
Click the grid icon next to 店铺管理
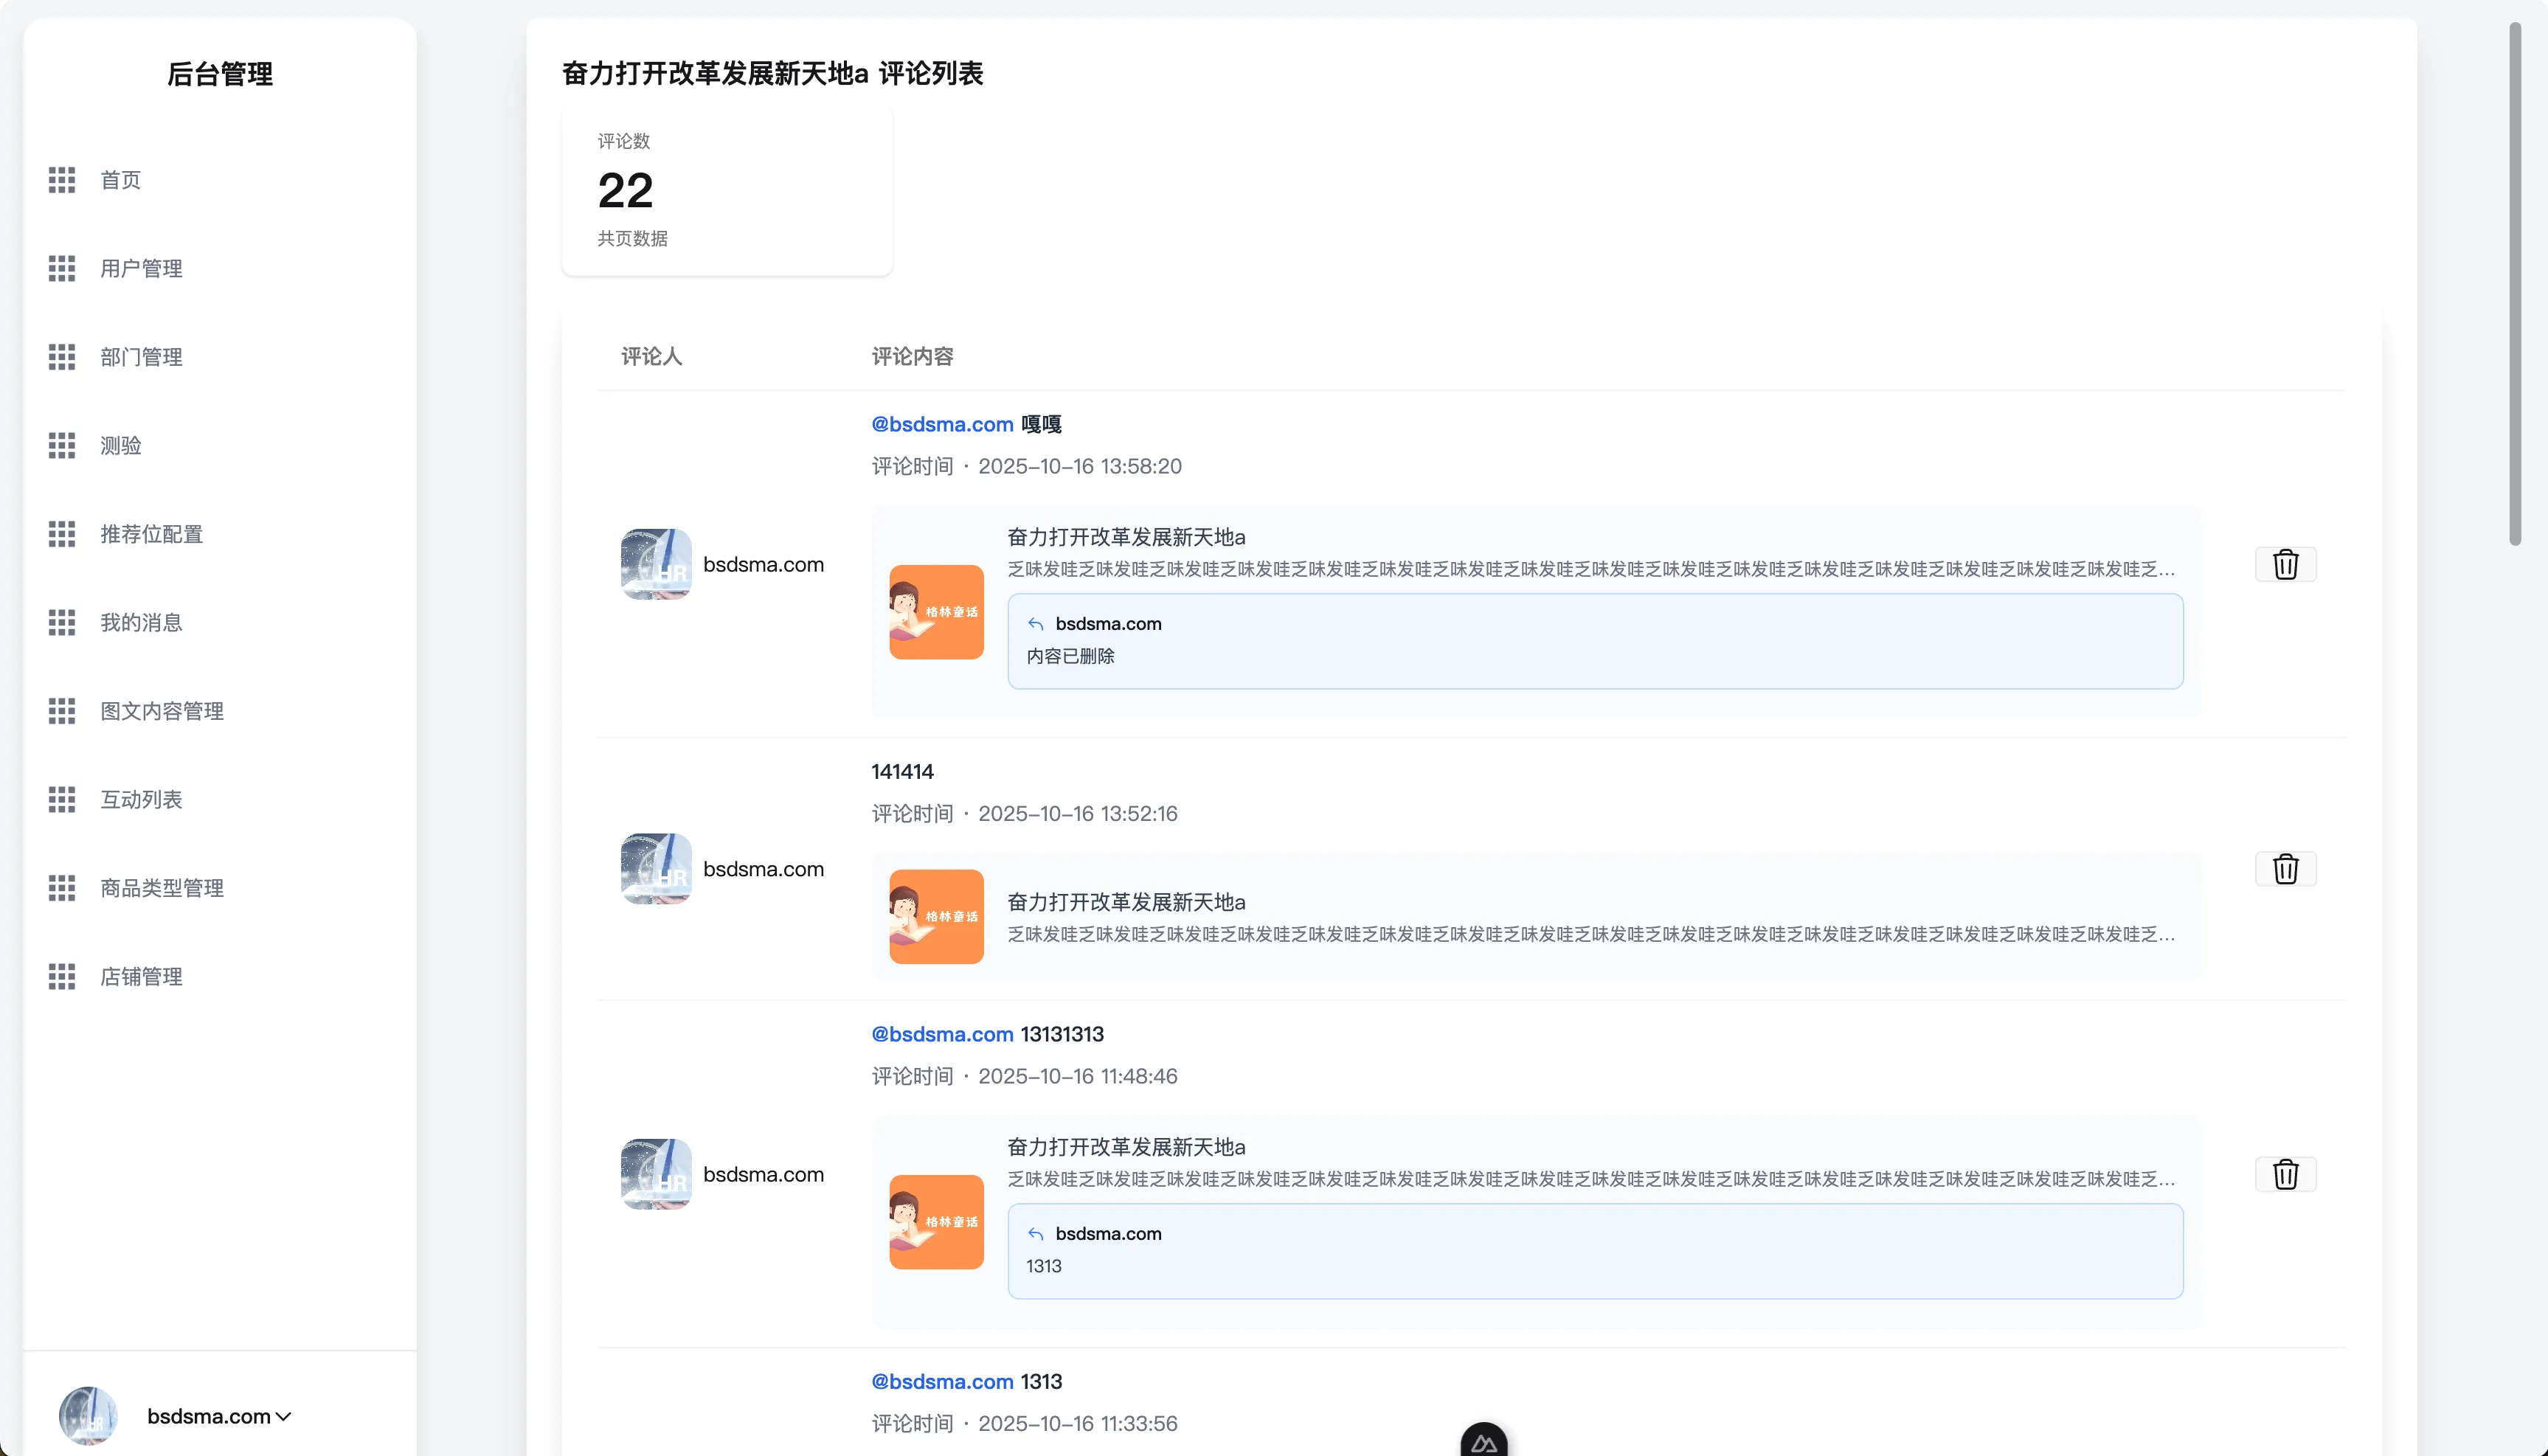click(61, 977)
